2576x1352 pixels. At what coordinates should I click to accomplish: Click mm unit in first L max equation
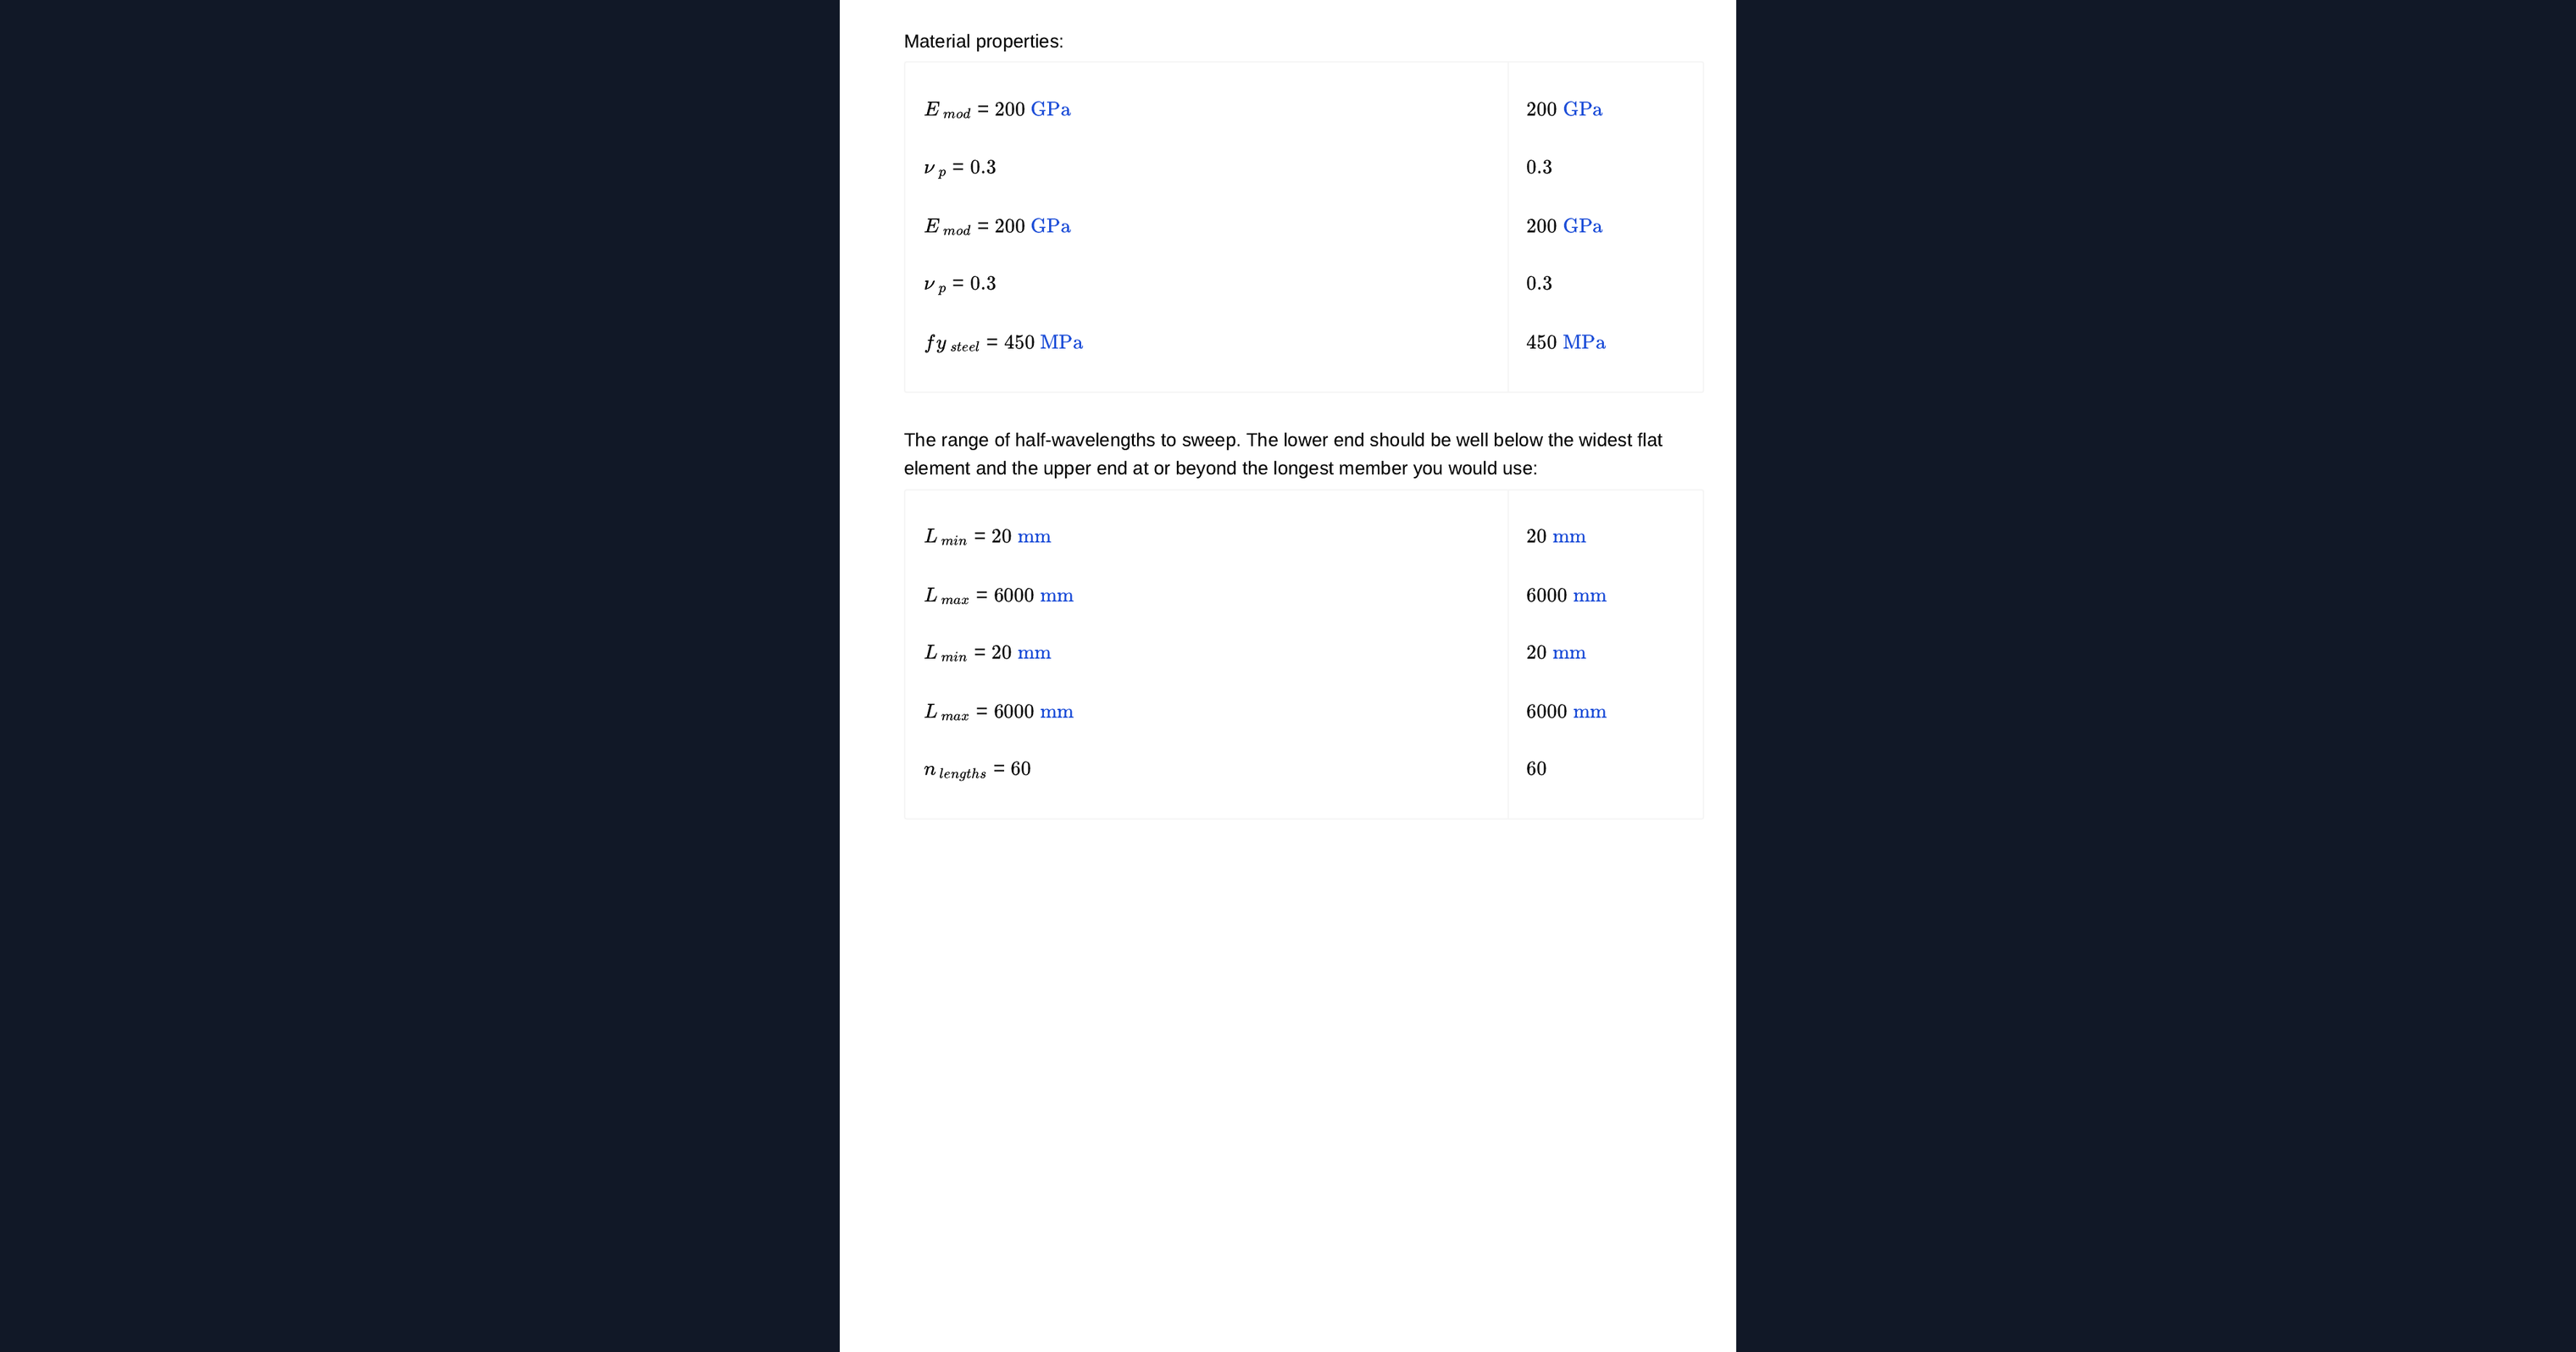[x=1056, y=596]
